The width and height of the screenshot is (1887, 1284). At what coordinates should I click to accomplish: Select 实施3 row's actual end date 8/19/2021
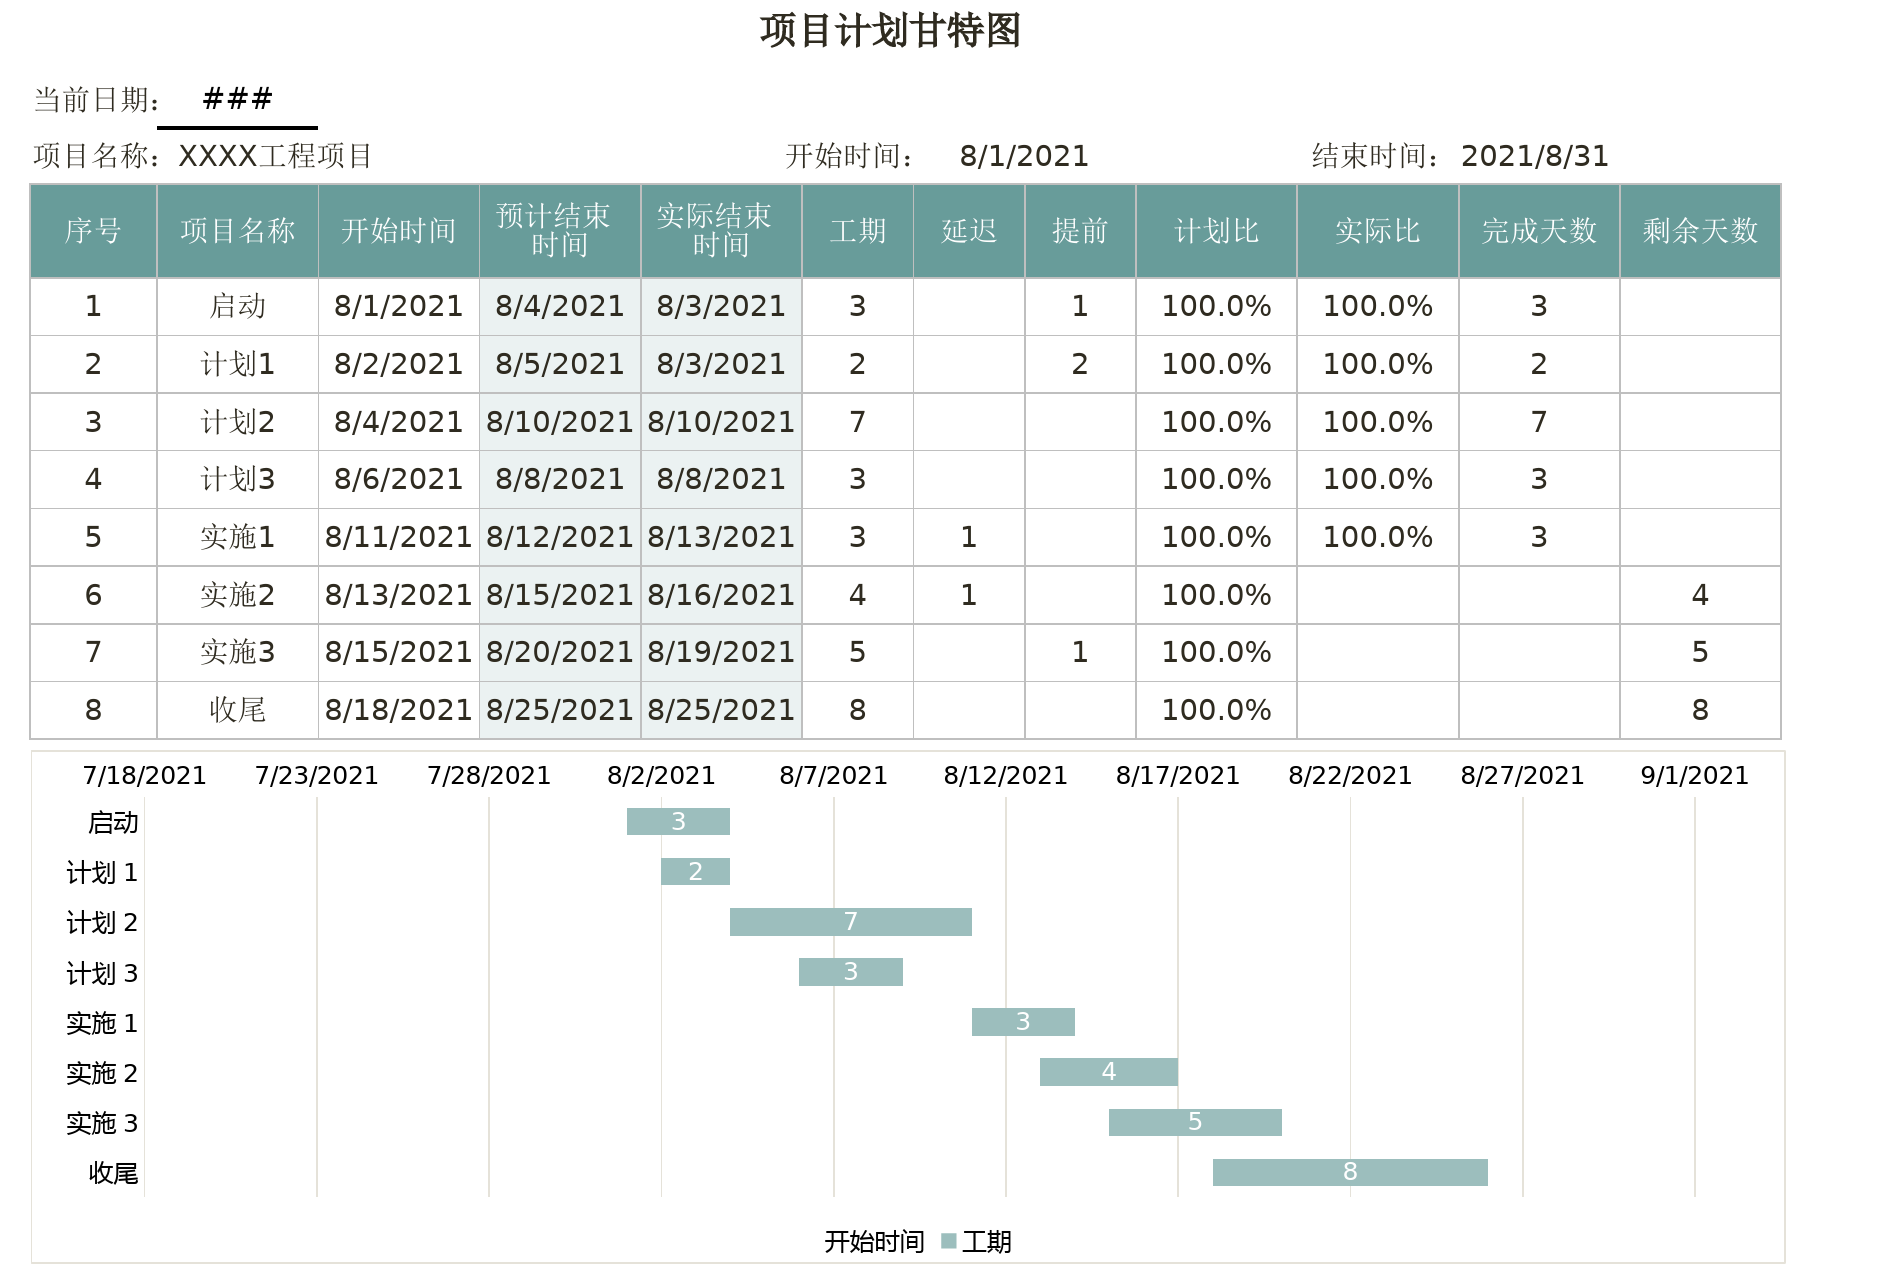[721, 652]
